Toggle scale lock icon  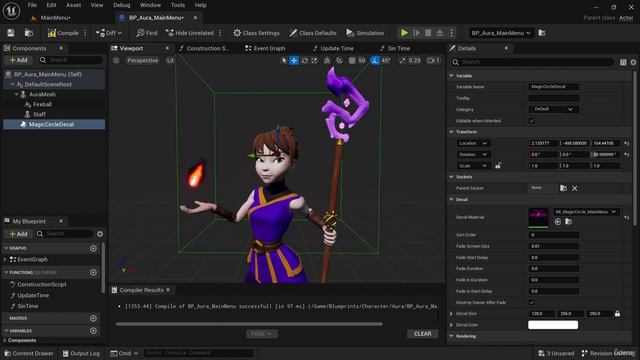click(498, 166)
